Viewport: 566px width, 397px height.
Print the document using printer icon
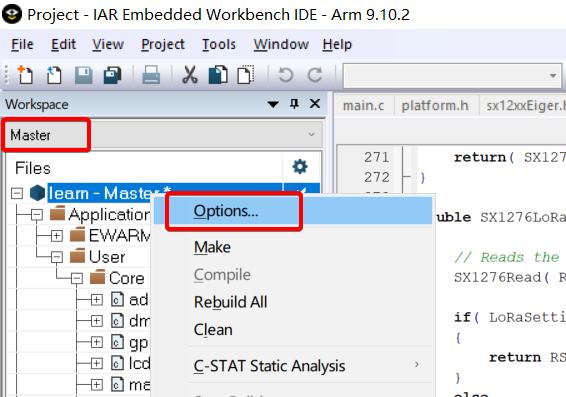tap(151, 75)
